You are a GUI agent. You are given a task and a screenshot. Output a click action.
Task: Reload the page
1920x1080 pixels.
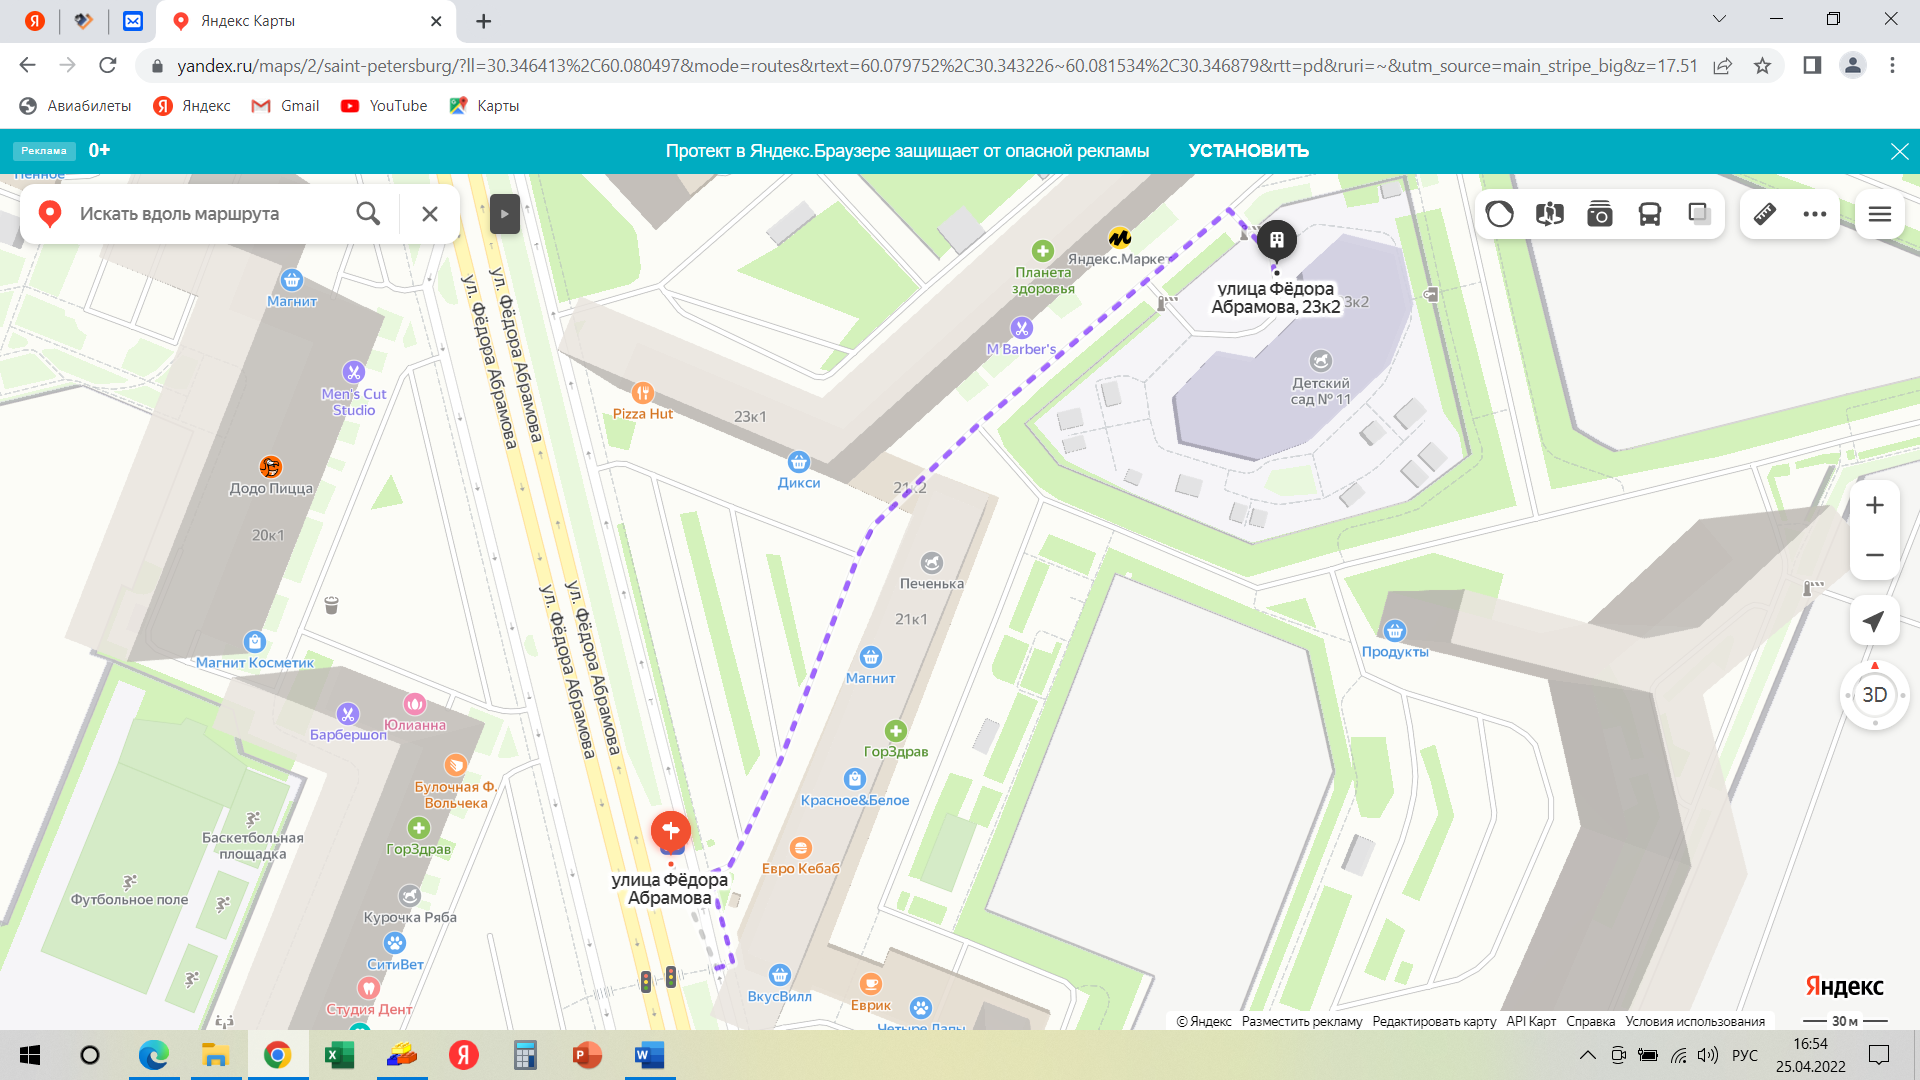click(x=108, y=65)
